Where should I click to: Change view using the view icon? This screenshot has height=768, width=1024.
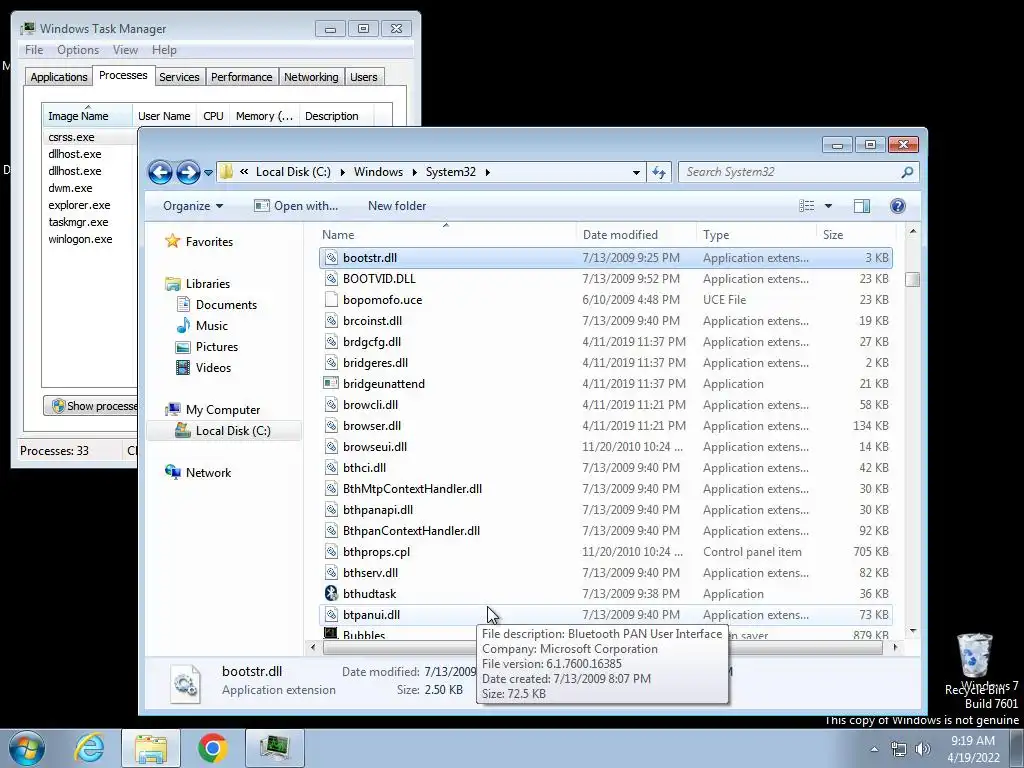[807, 206]
